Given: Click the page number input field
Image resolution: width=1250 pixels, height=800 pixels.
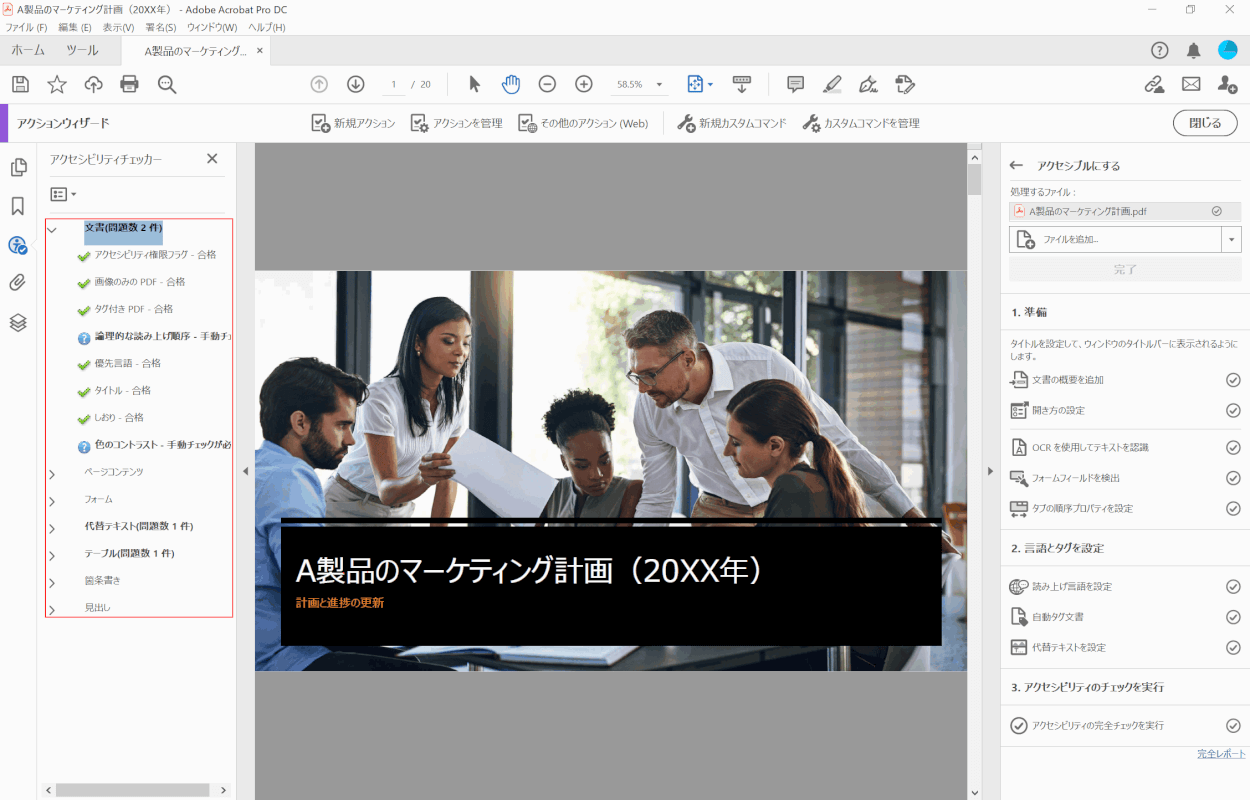Looking at the screenshot, I should [x=394, y=85].
